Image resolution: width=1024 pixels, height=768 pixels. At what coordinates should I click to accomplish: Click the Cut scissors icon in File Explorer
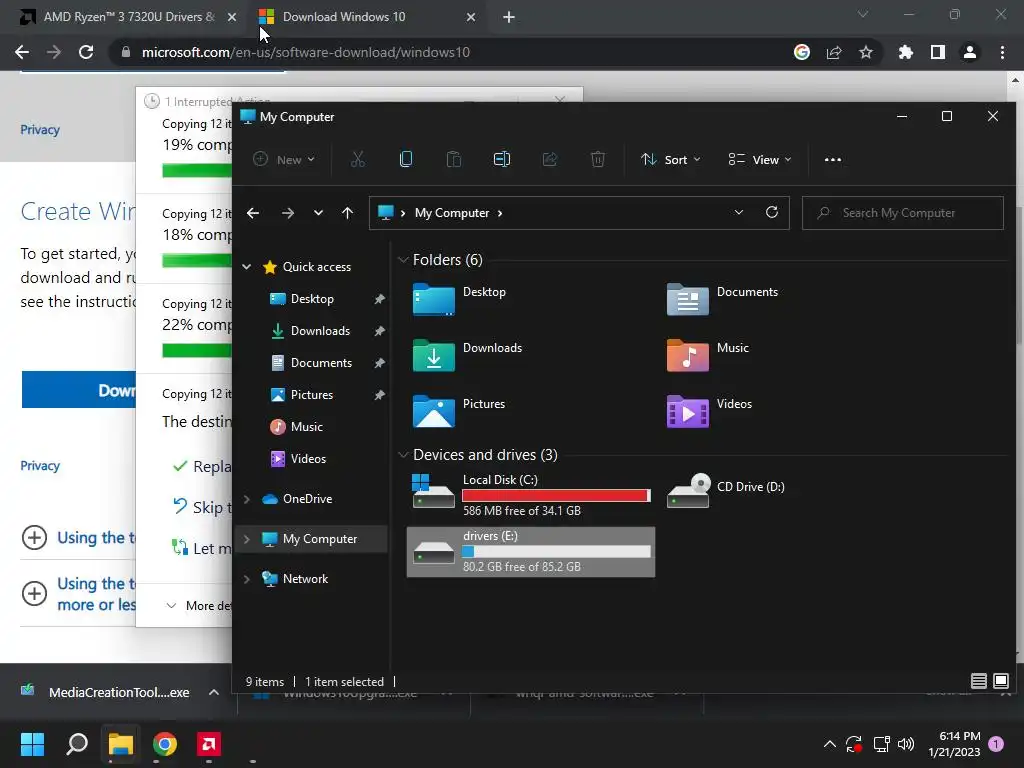tap(357, 159)
